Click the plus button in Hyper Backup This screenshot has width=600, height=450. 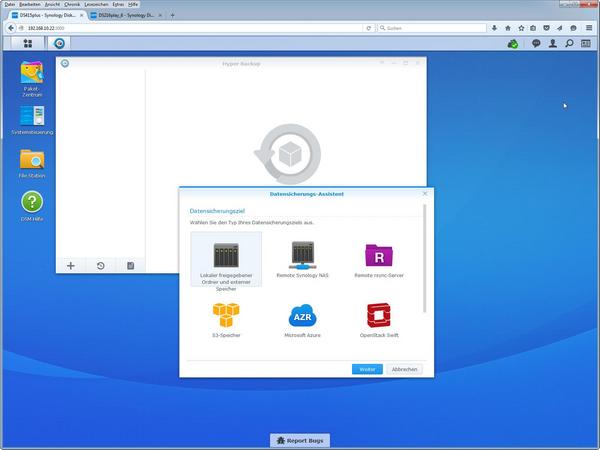point(71,266)
